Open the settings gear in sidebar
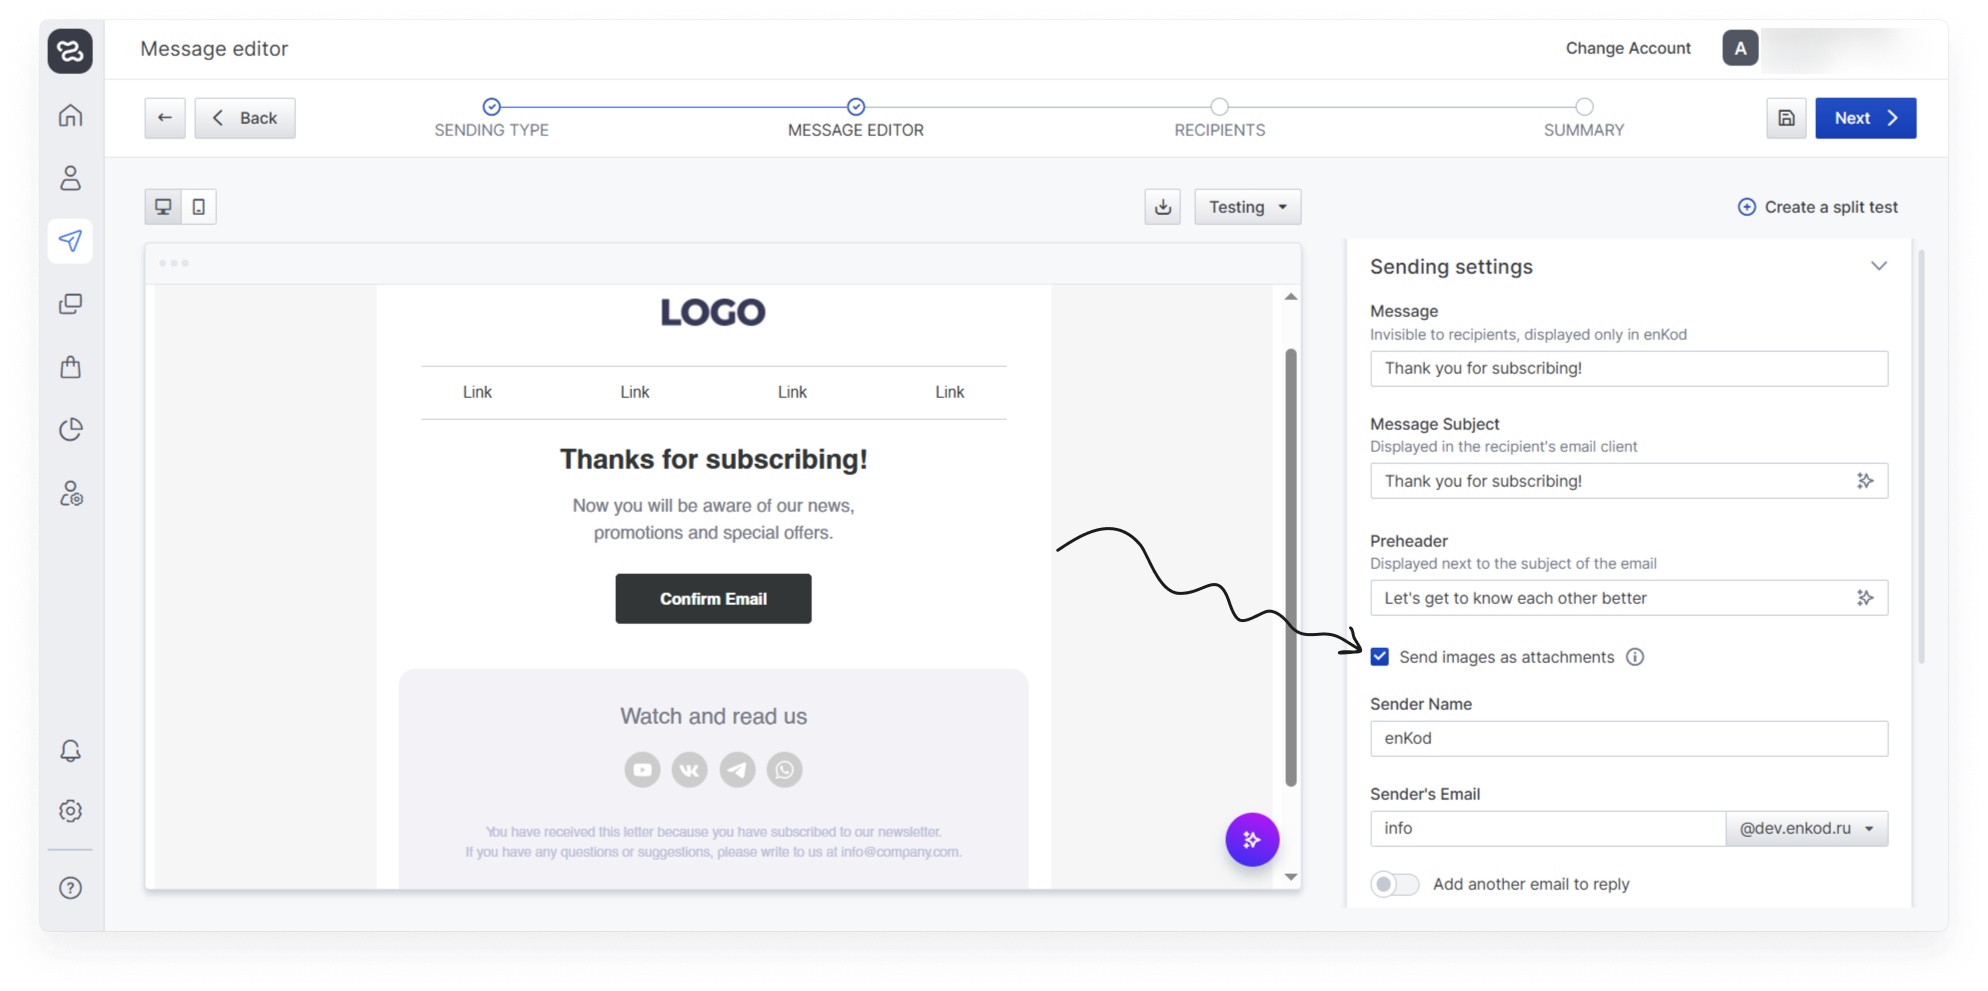The width and height of the screenshot is (1988, 991). click(x=70, y=811)
